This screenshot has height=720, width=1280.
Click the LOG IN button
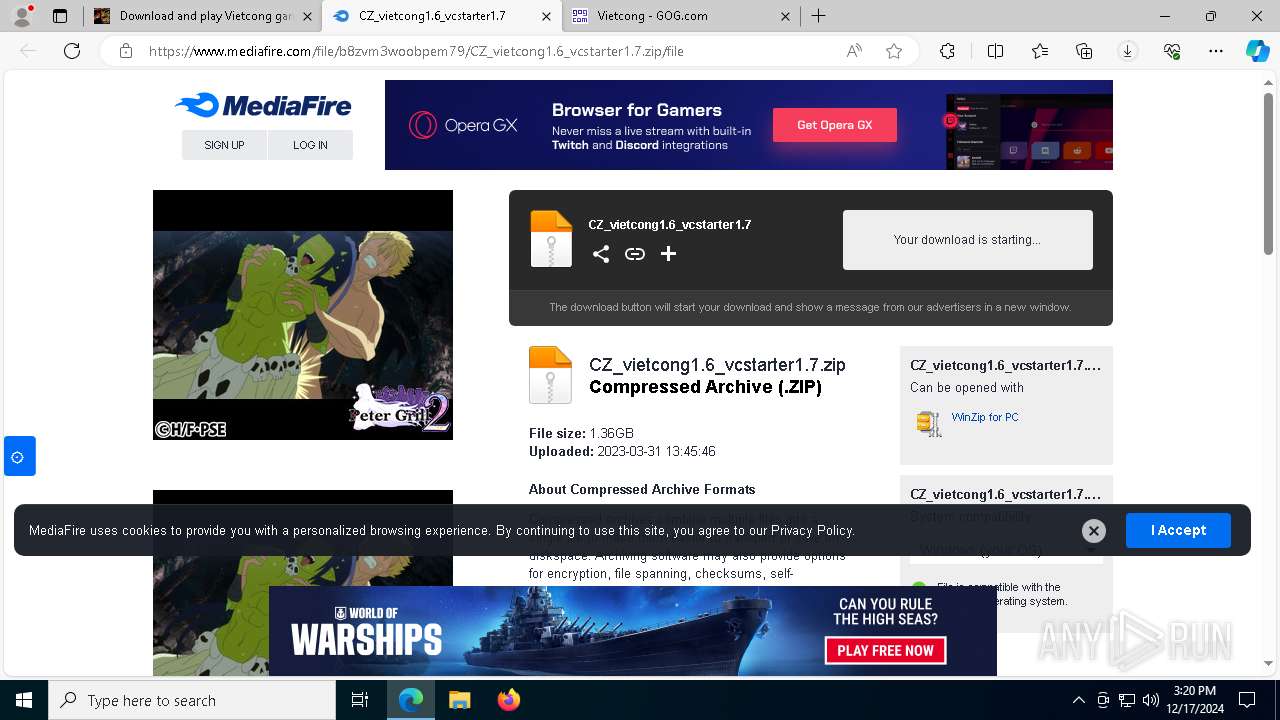[x=310, y=145]
